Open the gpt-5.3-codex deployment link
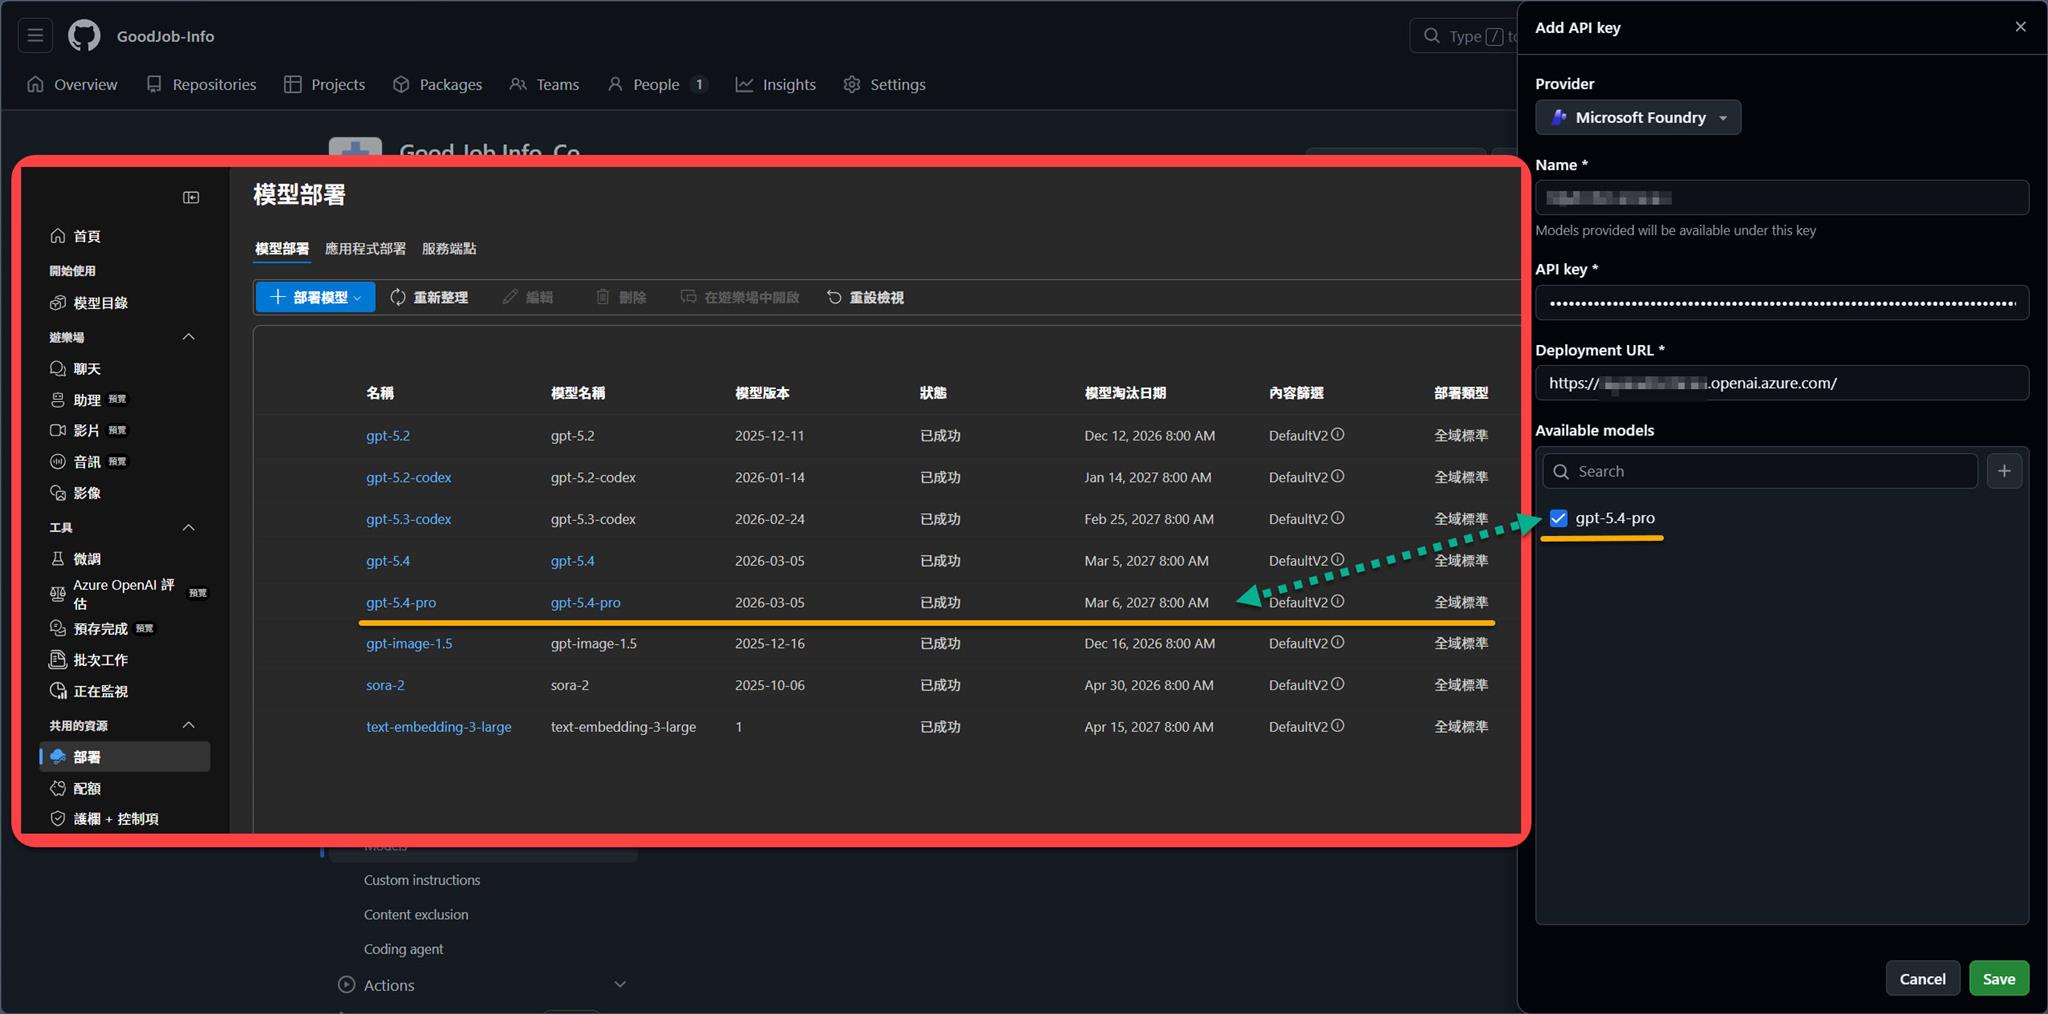 click(408, 519)
